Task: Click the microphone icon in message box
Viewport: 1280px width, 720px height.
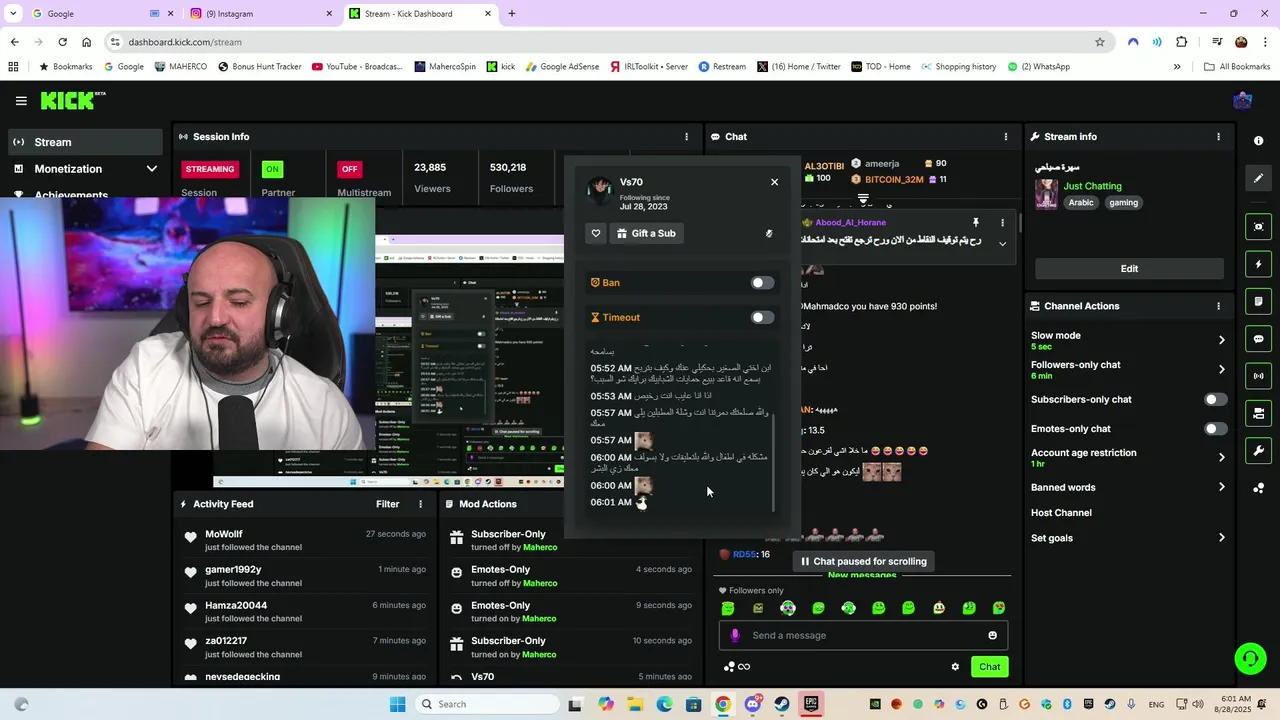Action: click(735, 635)
